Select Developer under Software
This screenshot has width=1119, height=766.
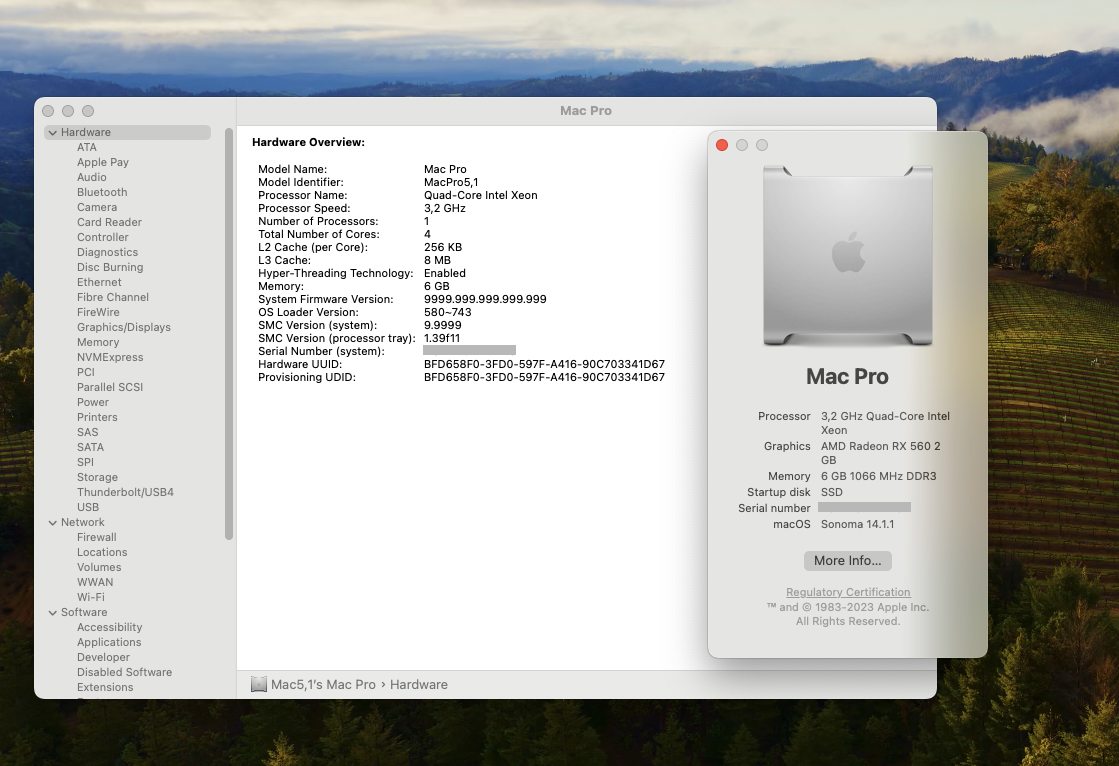(x=103, y=657)
